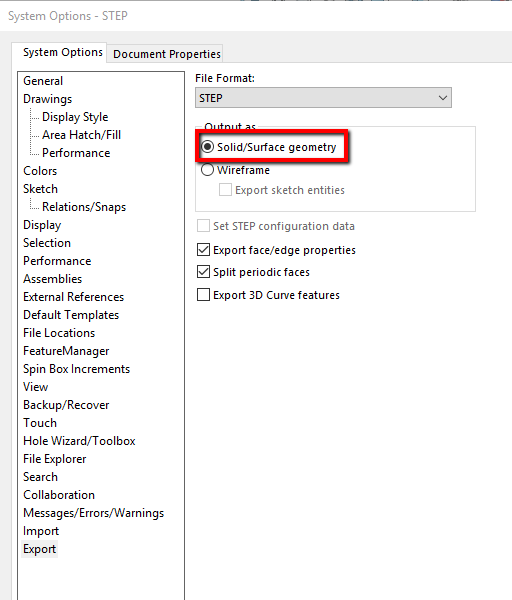Select Import options category
The image size is (512, 600).
point(41,531)
